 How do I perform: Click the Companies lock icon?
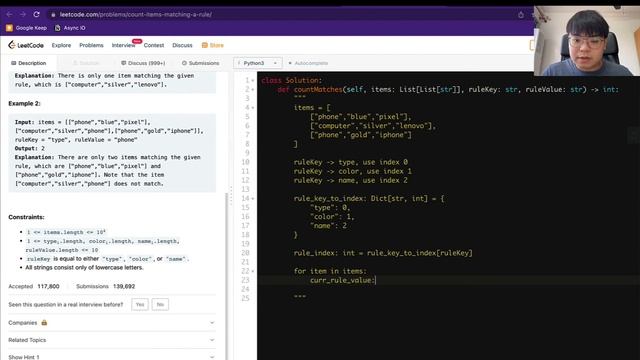[x=44, y=322]
